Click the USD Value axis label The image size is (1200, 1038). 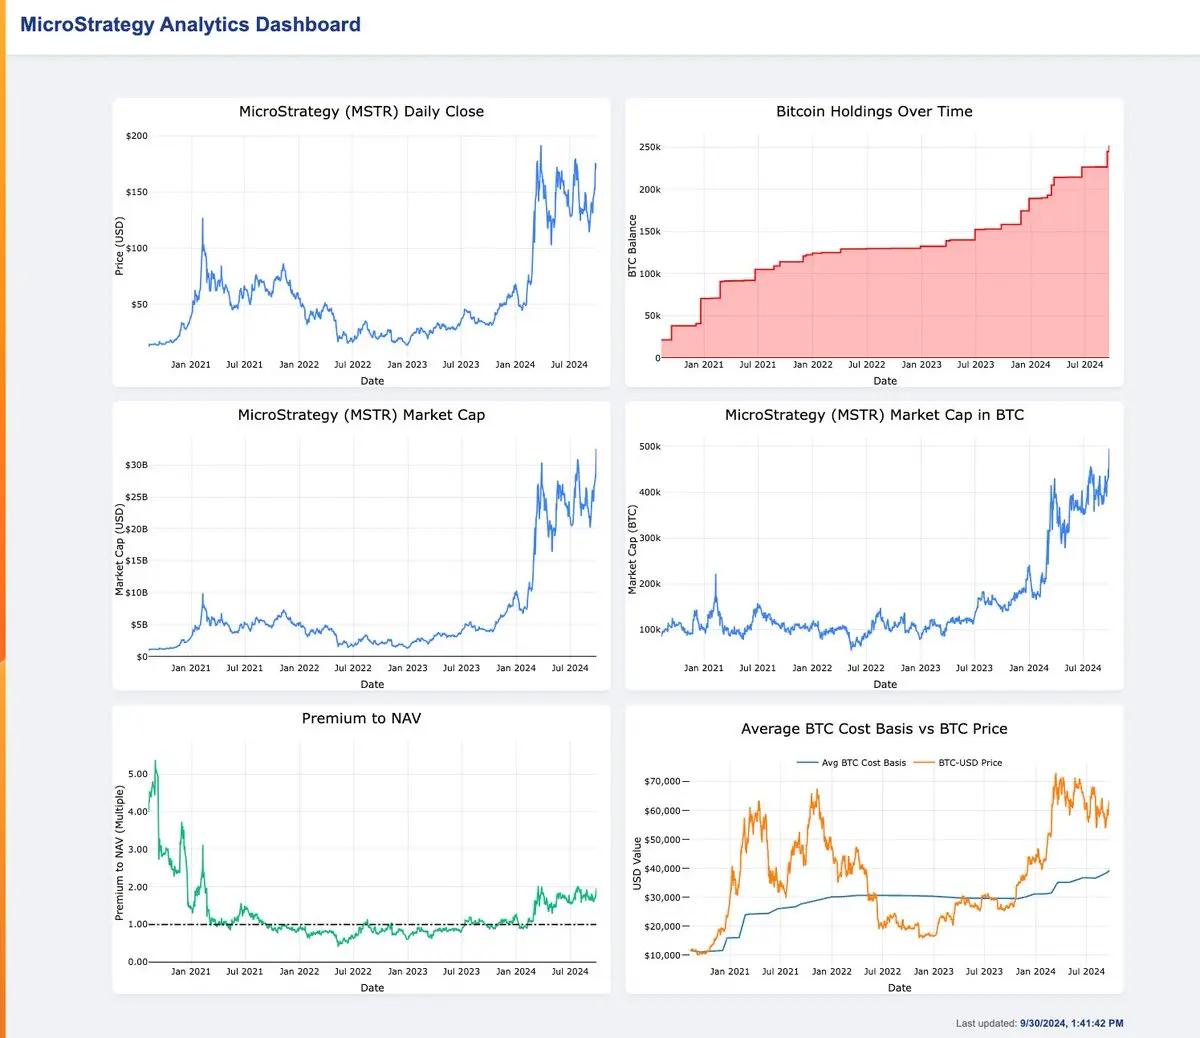[636, 865]
